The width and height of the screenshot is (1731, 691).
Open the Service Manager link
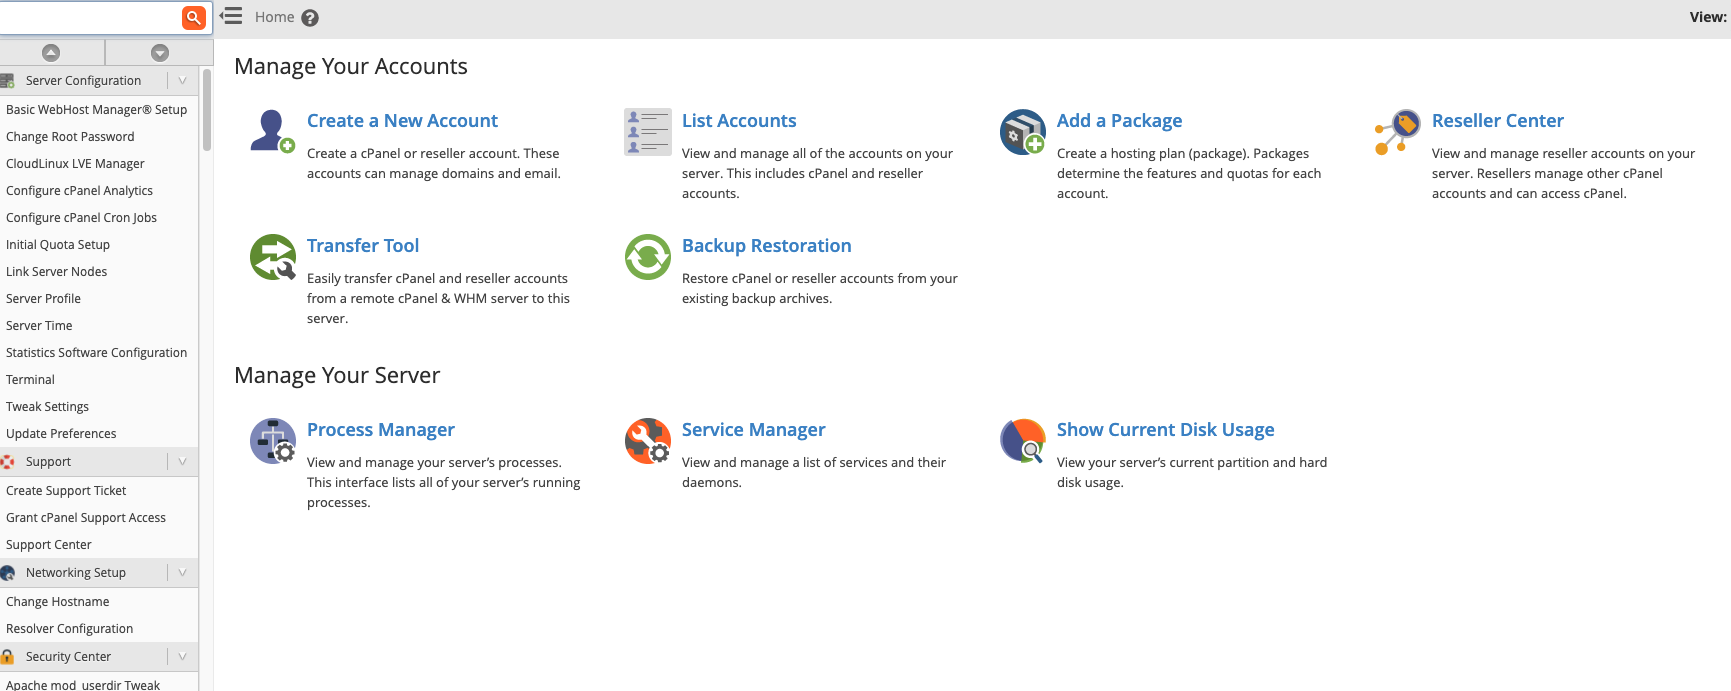click(x=753, y=430)
